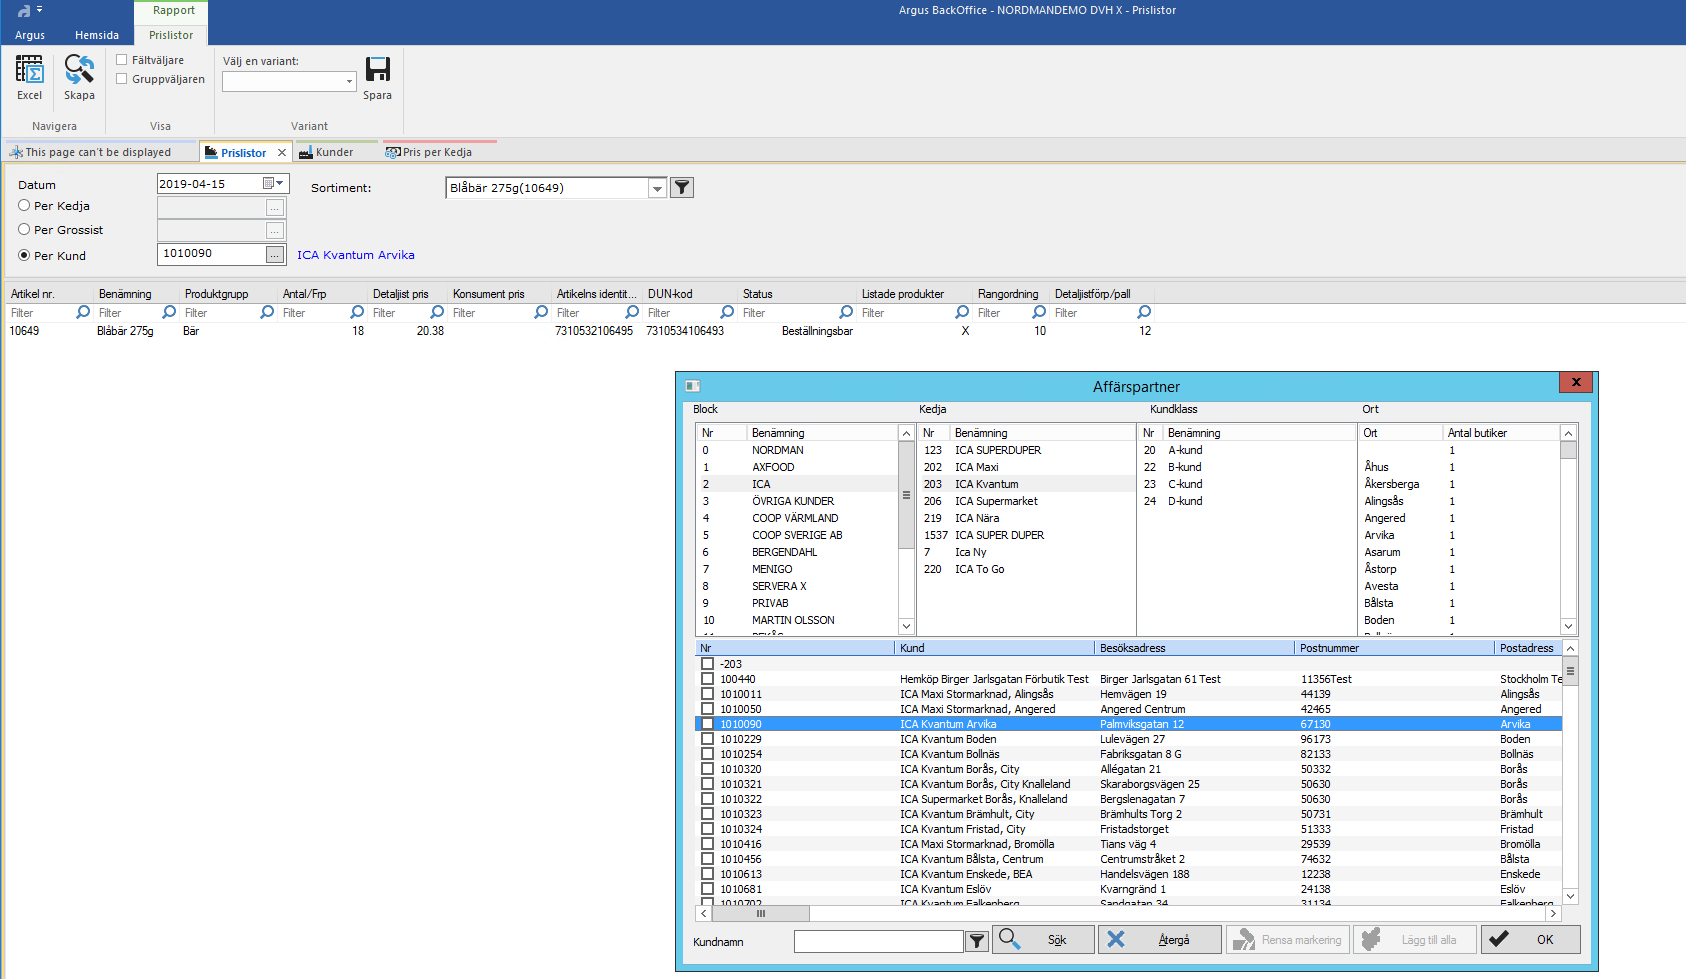Save the variant with Spara disk icon
The image size is (1686, 979).
point(377,69)
